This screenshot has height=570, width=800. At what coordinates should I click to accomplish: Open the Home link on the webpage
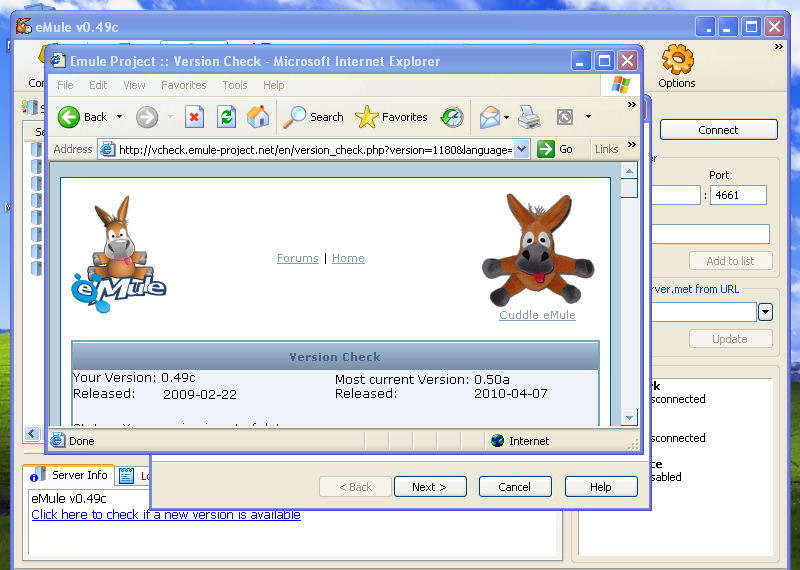tap(348, 258)
